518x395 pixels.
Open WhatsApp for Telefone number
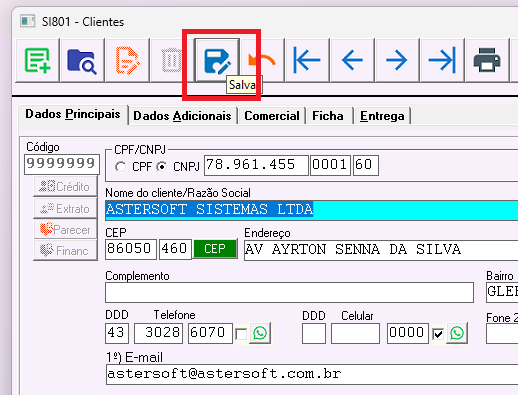[x=260, y=333]
